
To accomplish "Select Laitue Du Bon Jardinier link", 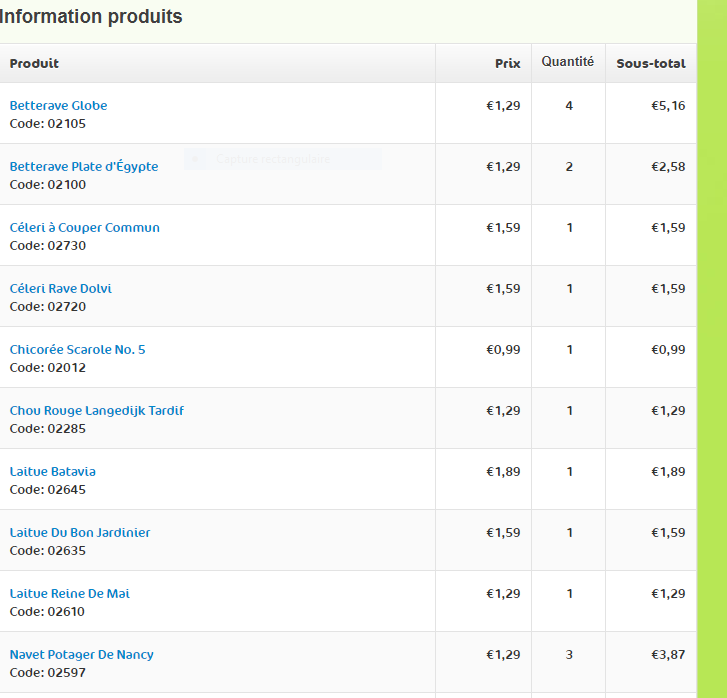I will point(80,533).
